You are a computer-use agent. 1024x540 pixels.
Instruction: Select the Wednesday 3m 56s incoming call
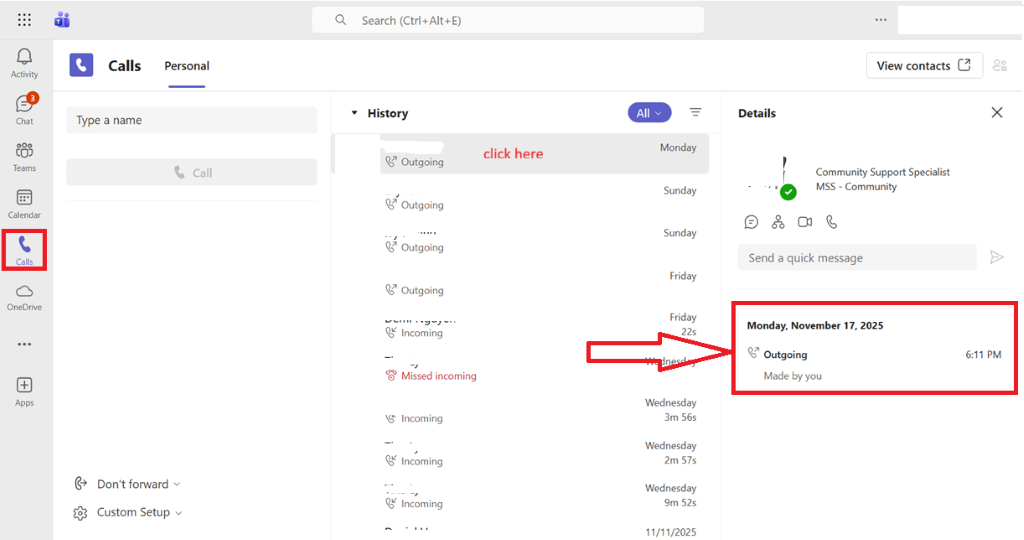coord(520,411)
